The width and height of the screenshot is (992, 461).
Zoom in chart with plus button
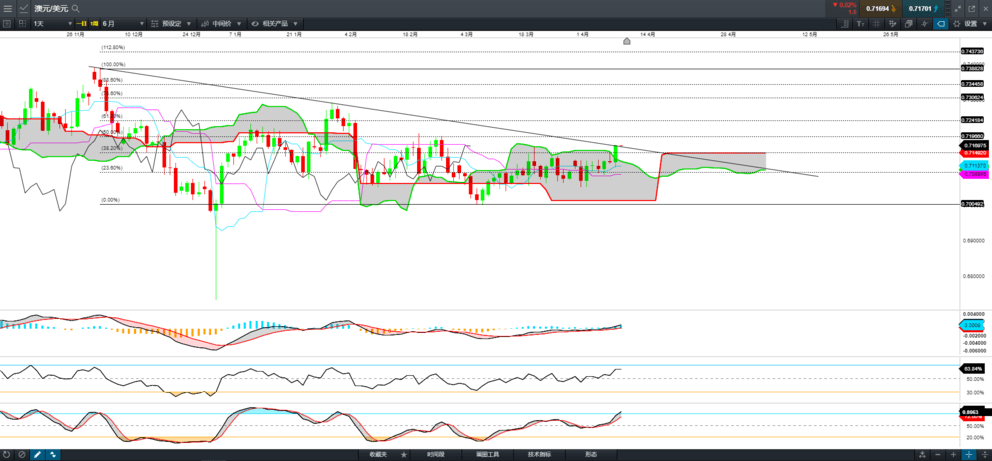point(953,454)
